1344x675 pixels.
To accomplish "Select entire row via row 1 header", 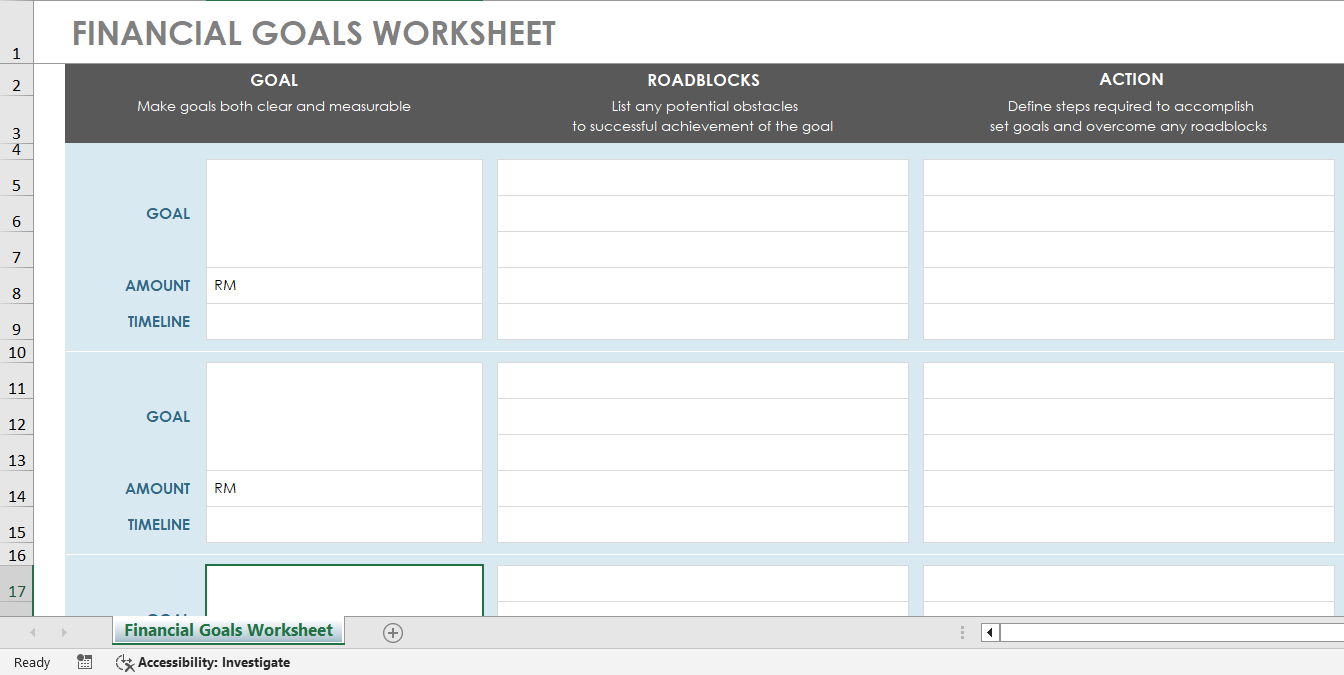I will tap(16, 33).
